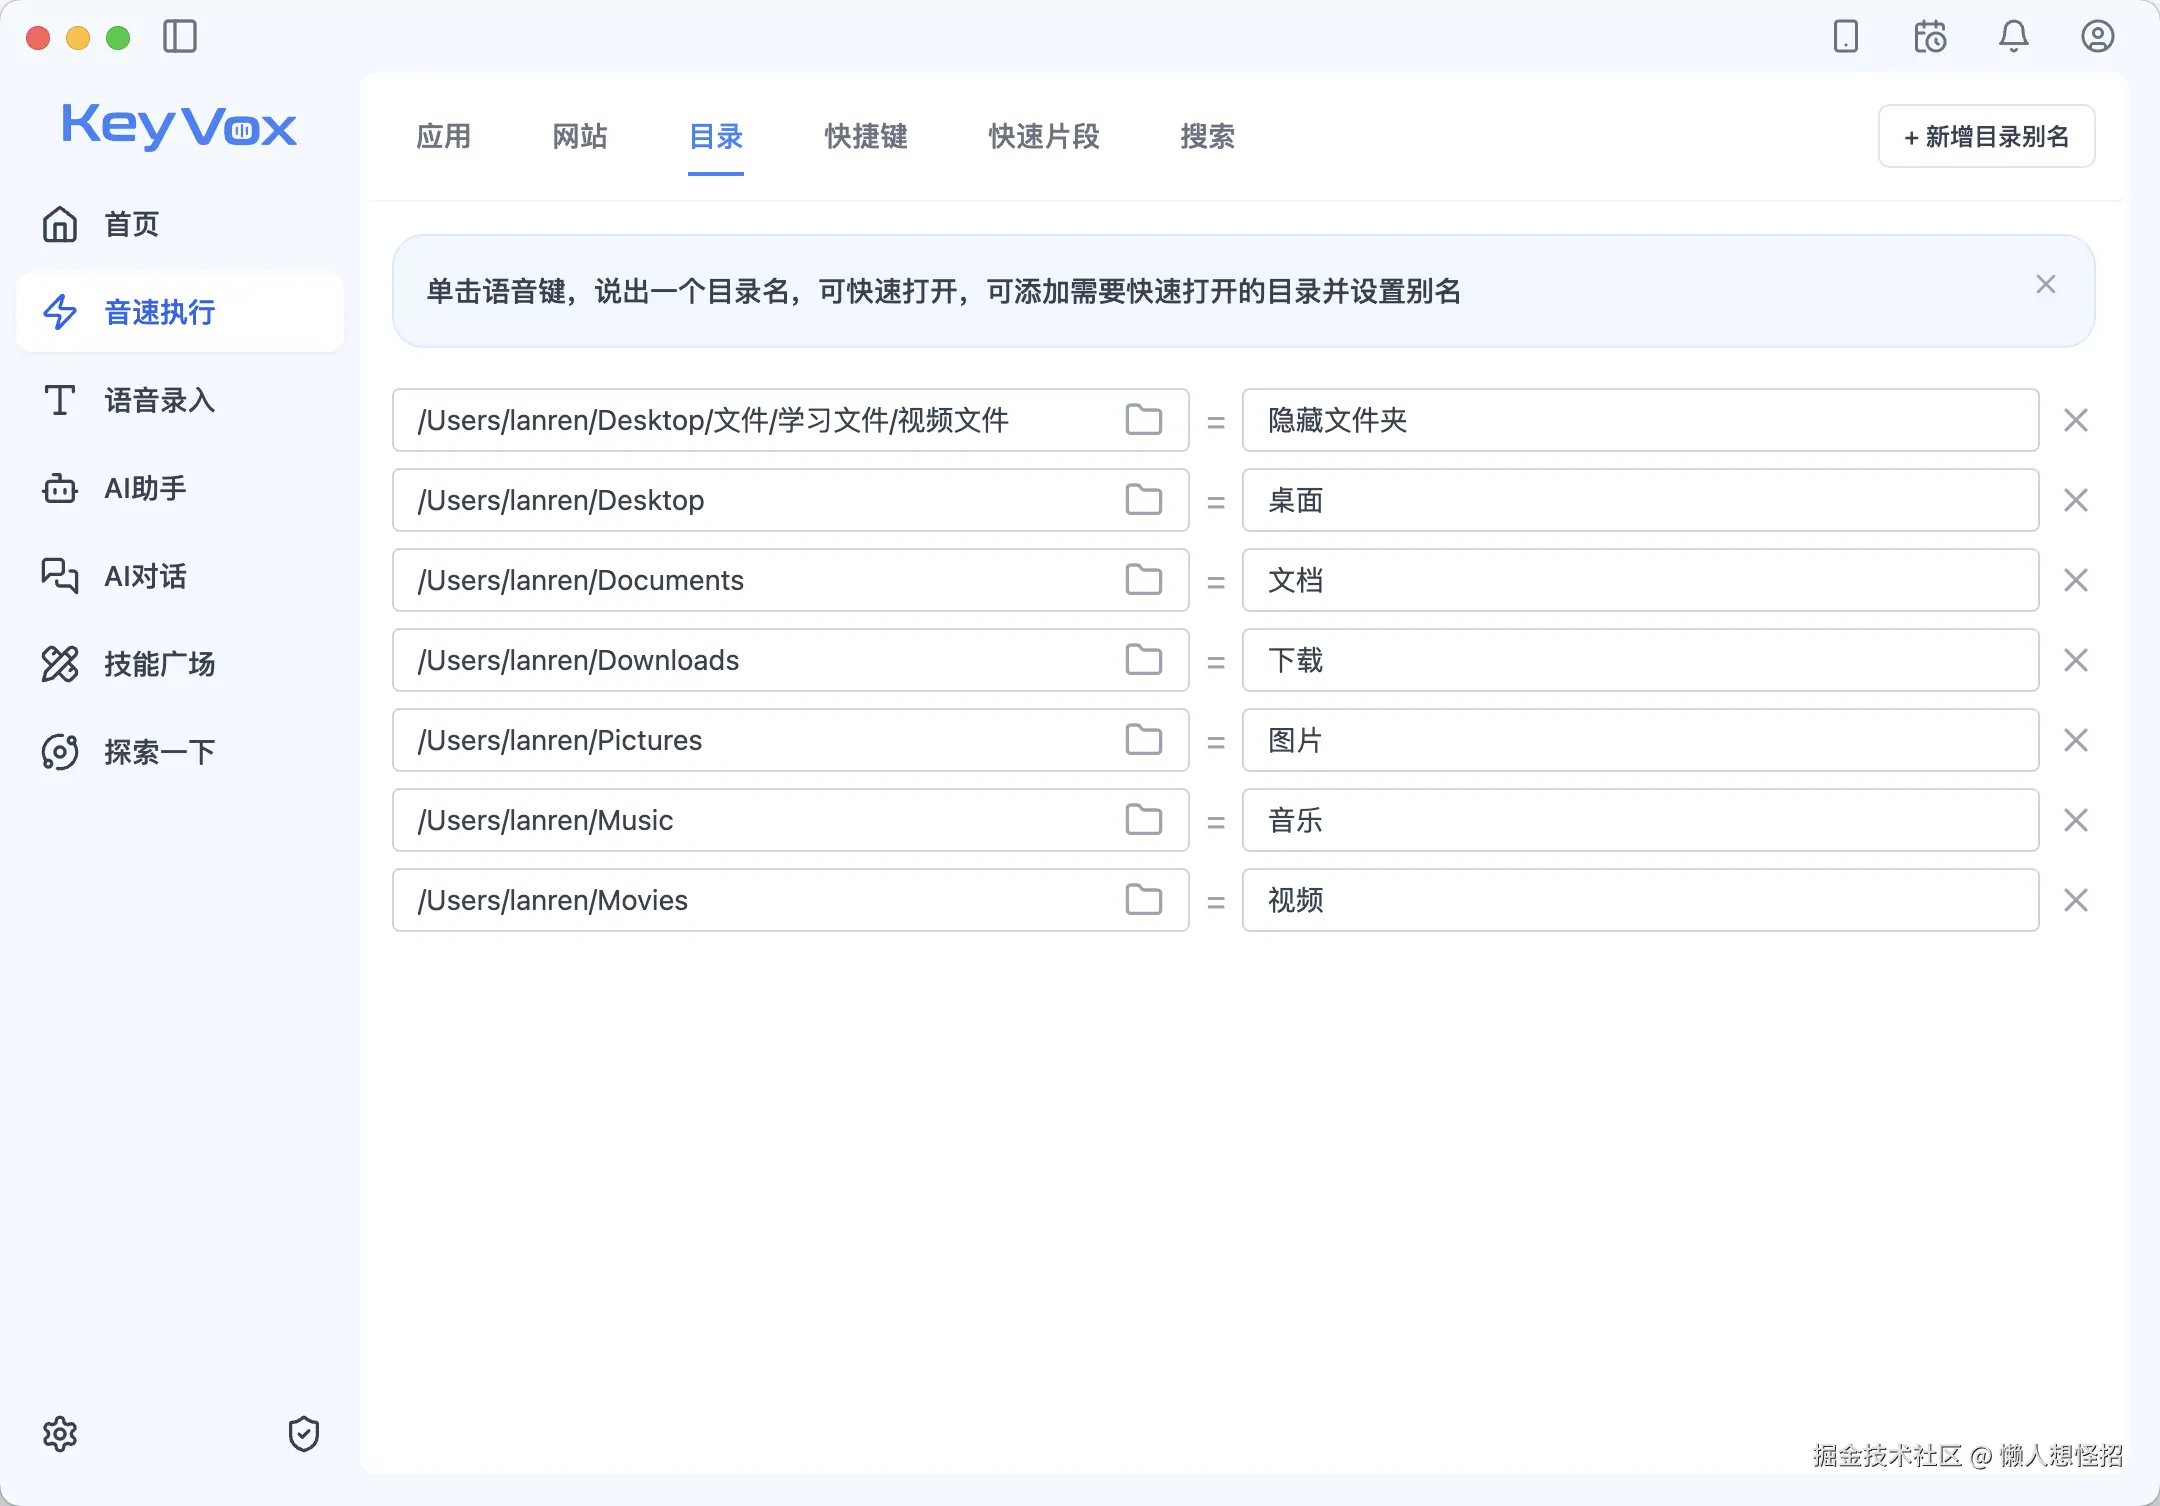Open the user account icon
2160x1506 pixels.
tap(2097, 37)
